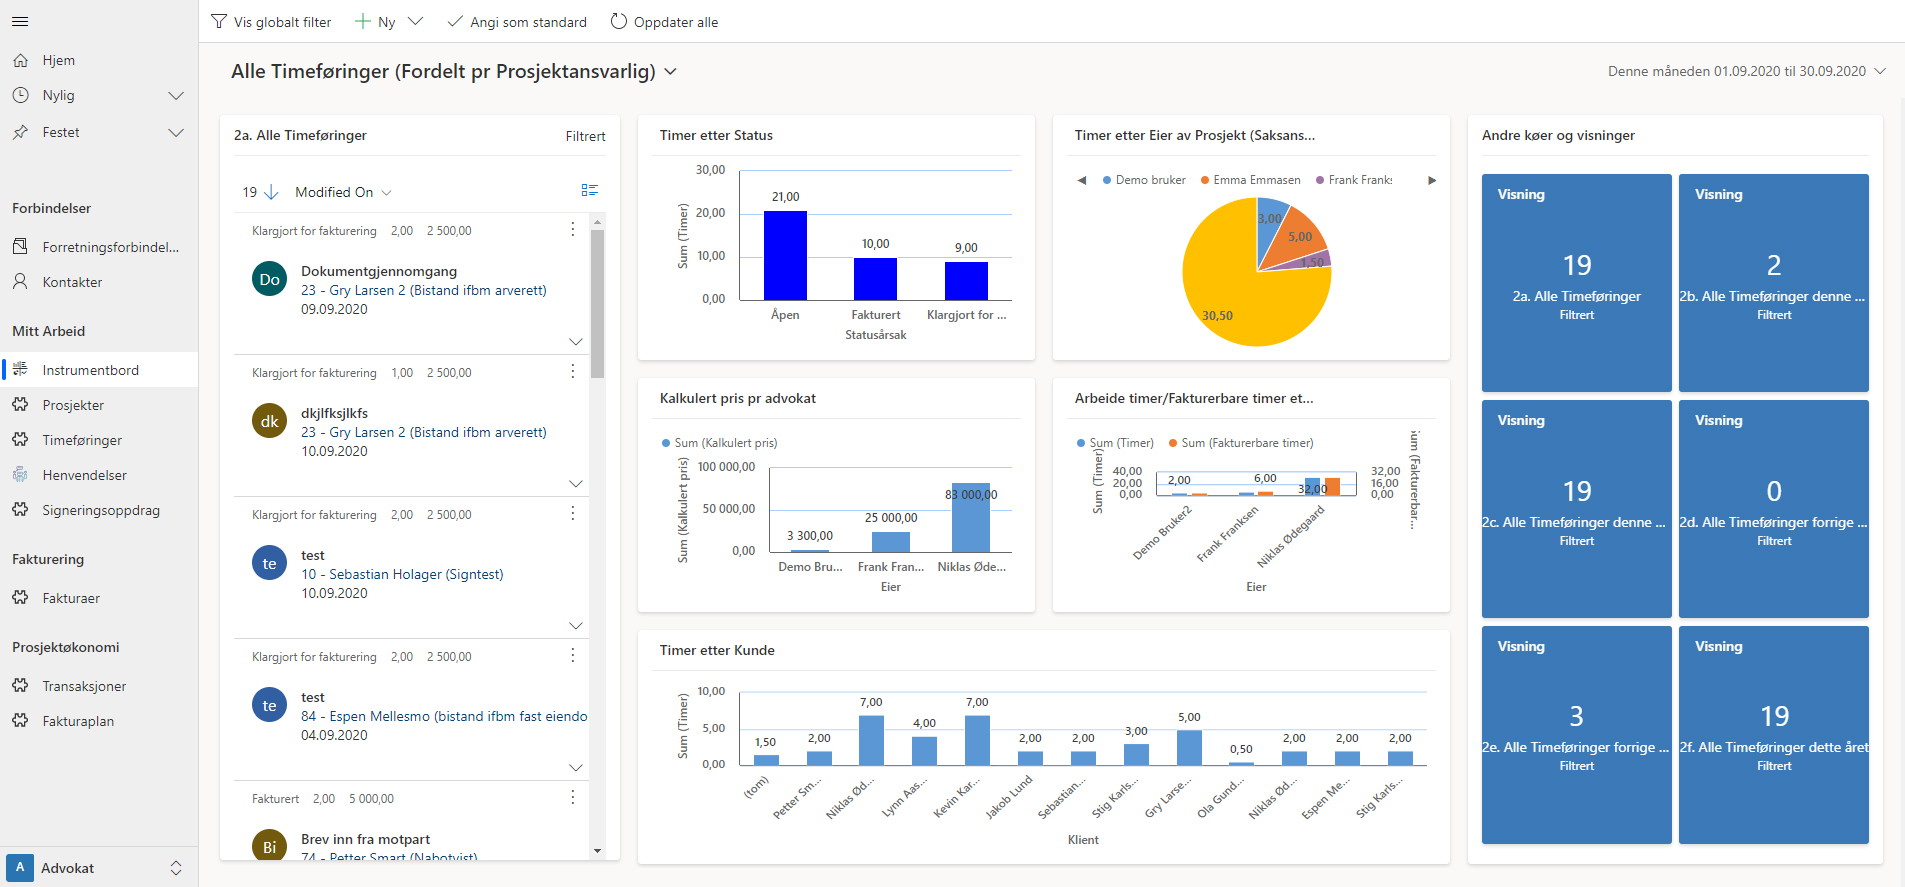This screenshot has height=887, width=1905.
Task: Toggle Emma Emmasen in pie chart legend
Action: (x=1250, y=180)
